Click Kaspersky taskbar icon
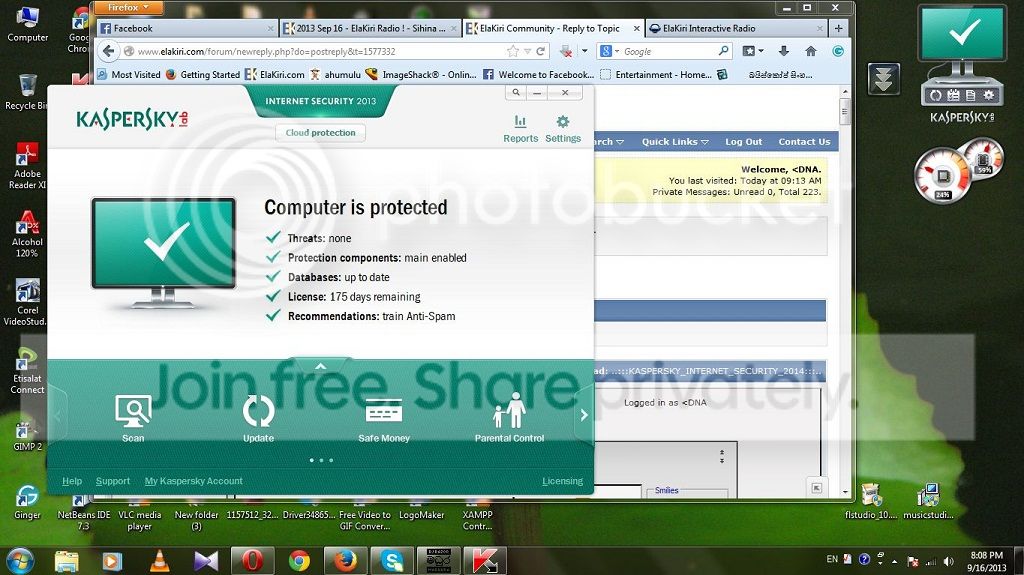 (485, 561)
